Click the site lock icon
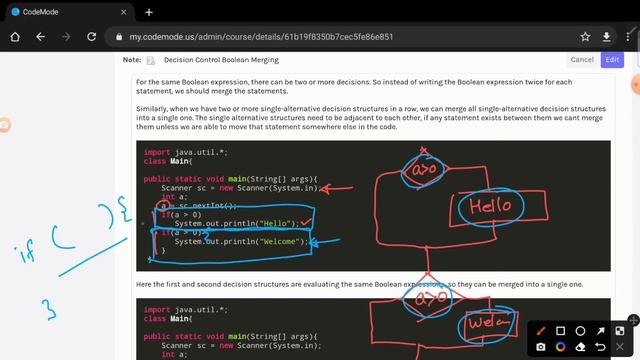This screenshot has width=640, height=360. 119,37
